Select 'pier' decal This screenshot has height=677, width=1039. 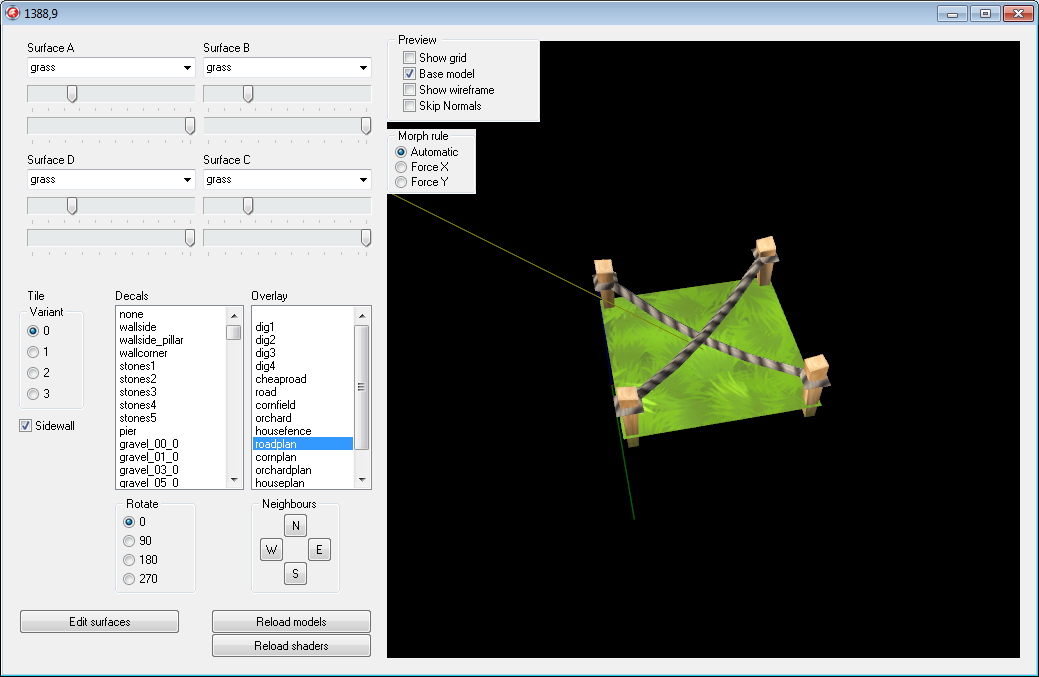(x=171, y=431)
